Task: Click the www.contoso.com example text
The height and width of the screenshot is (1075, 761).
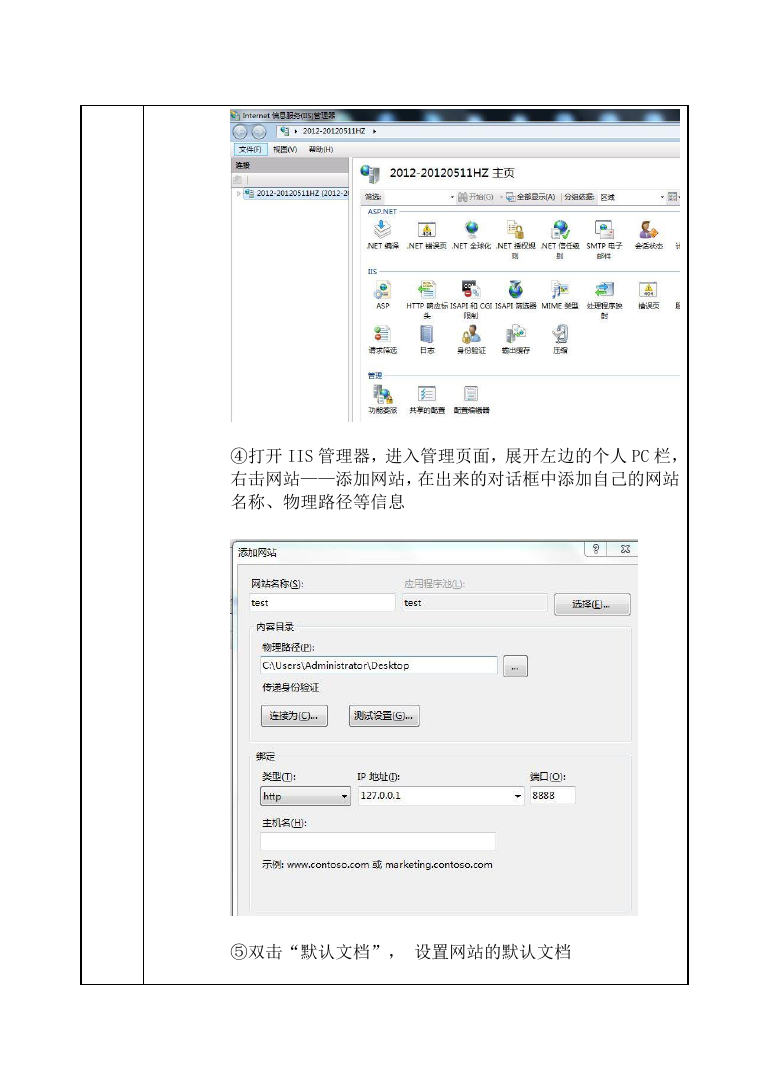Action: [328, 865]
